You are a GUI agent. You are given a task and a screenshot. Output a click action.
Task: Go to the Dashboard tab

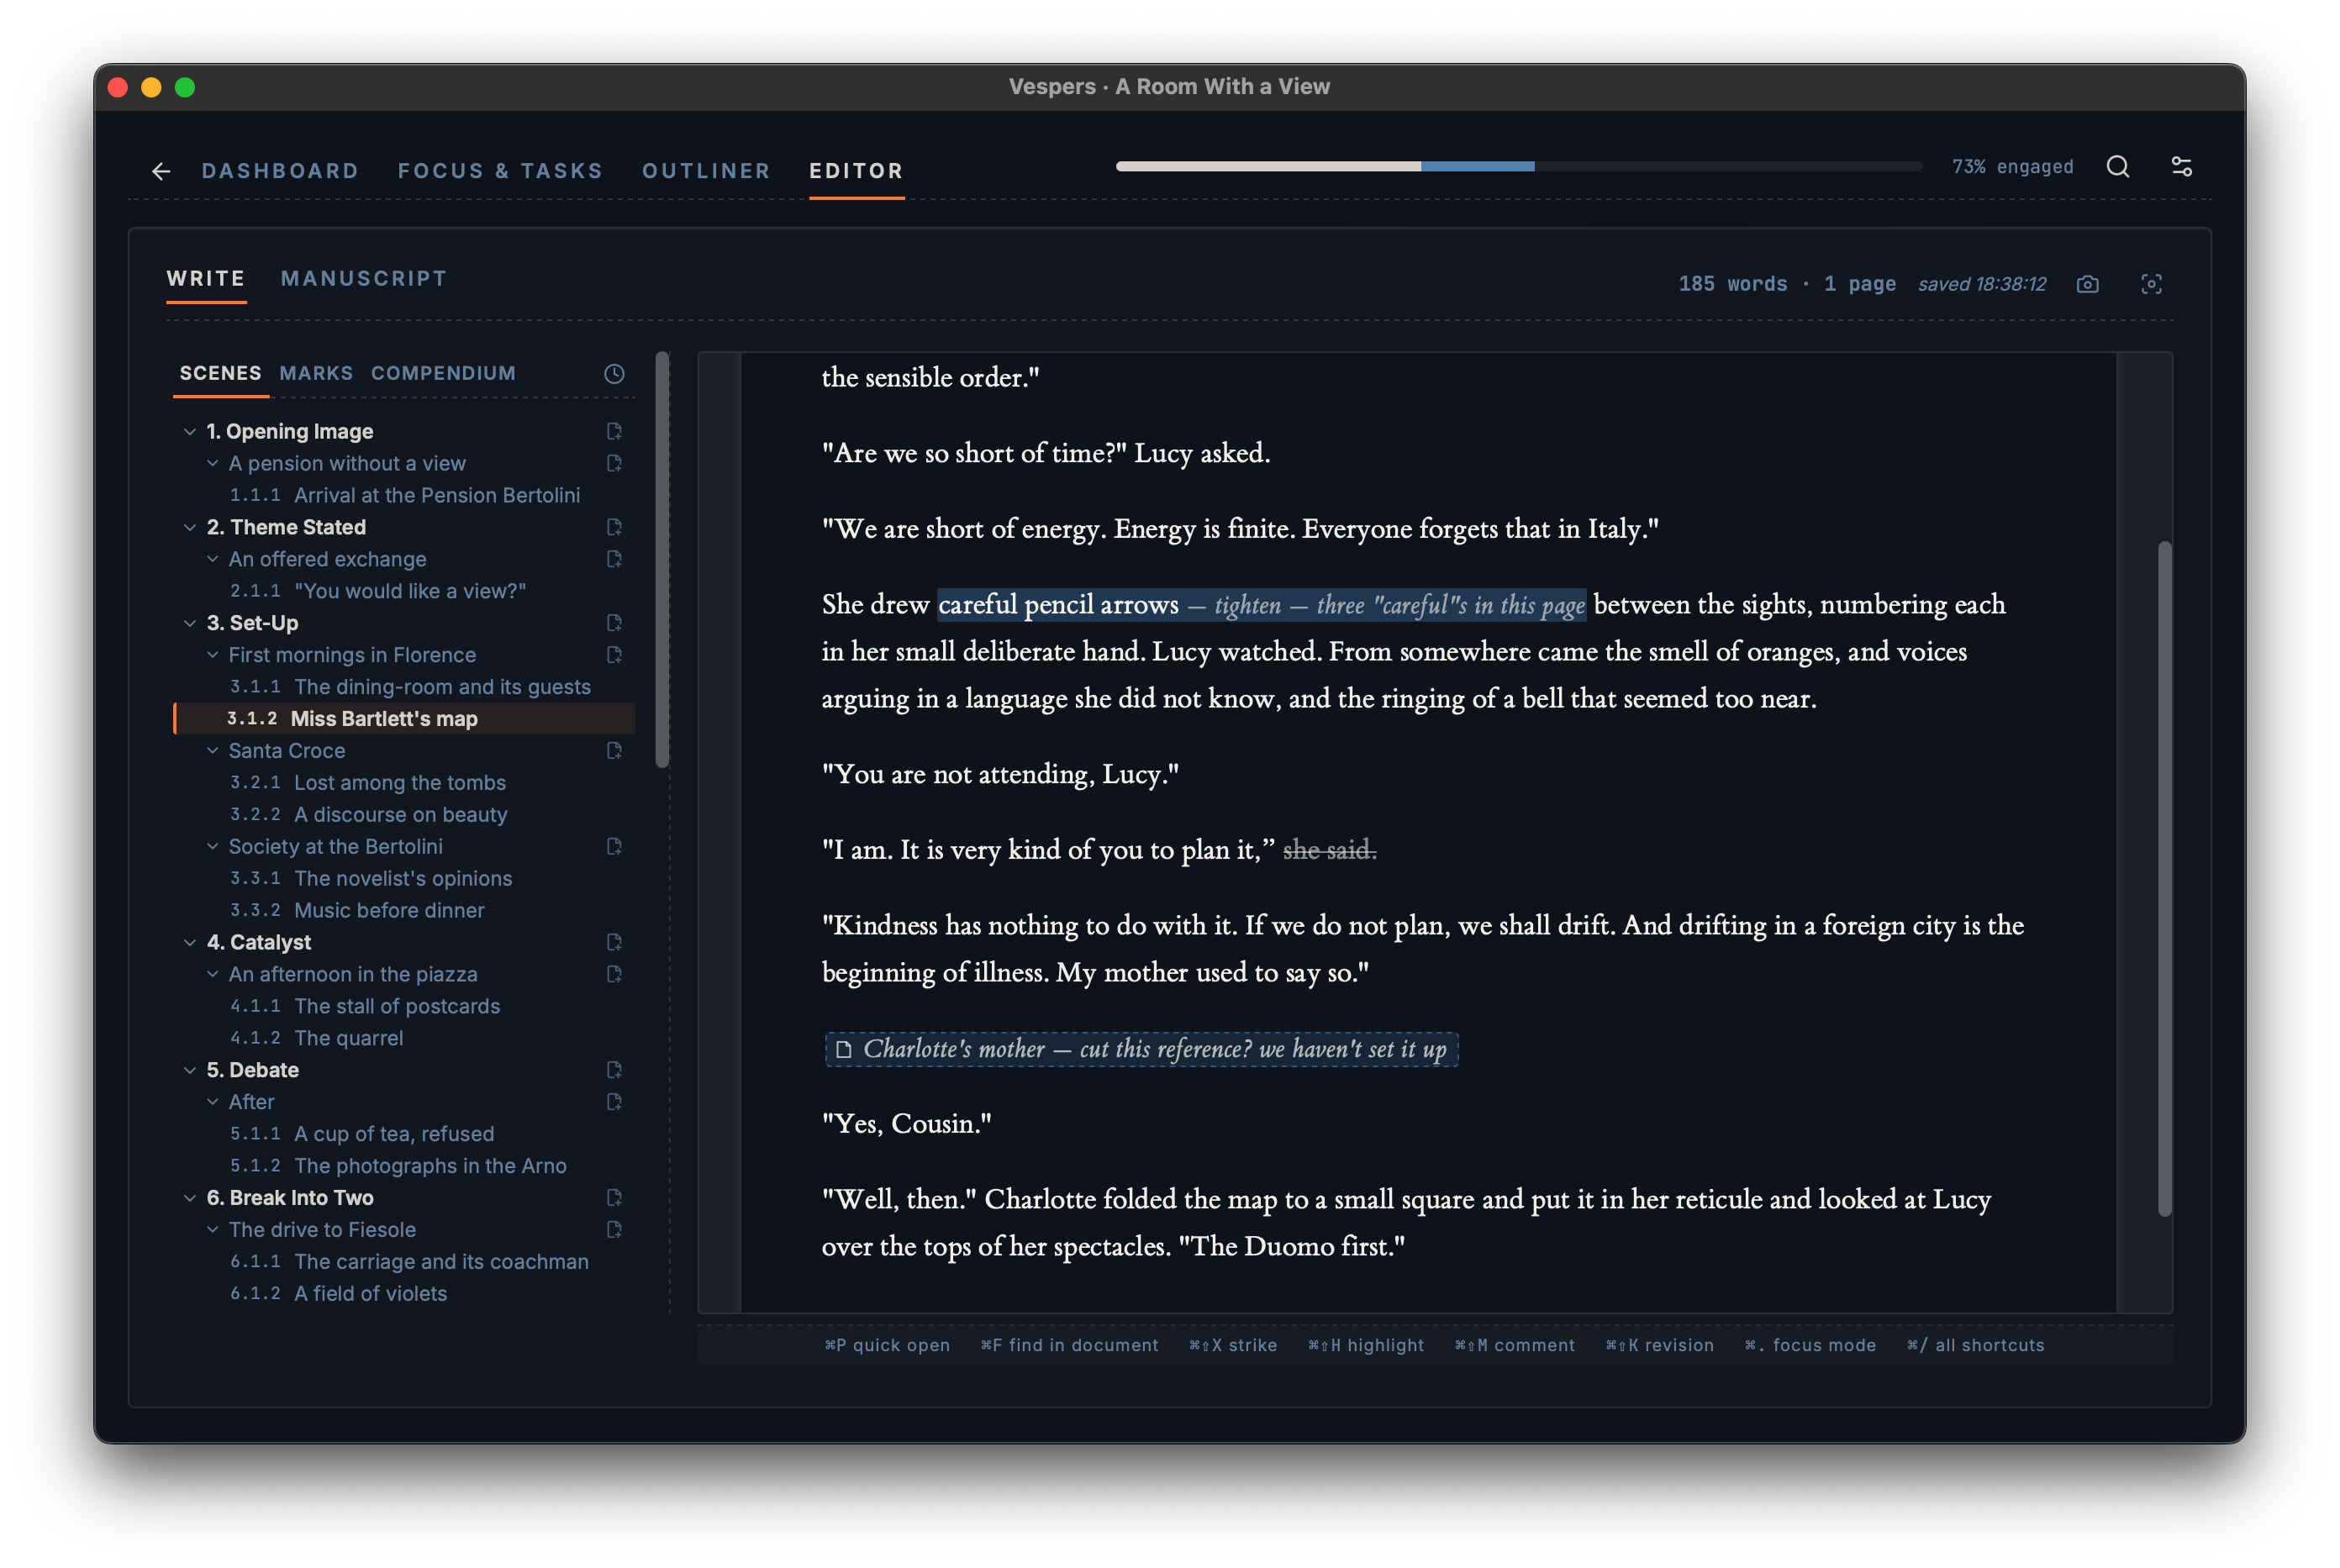(280, 171)
